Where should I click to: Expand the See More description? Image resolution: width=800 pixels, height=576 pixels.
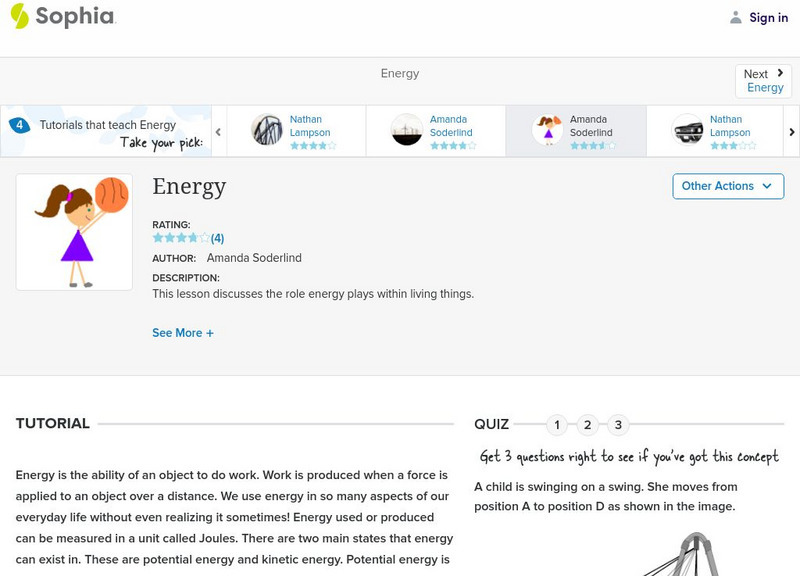pyautogui.click(x=183, y=333)
